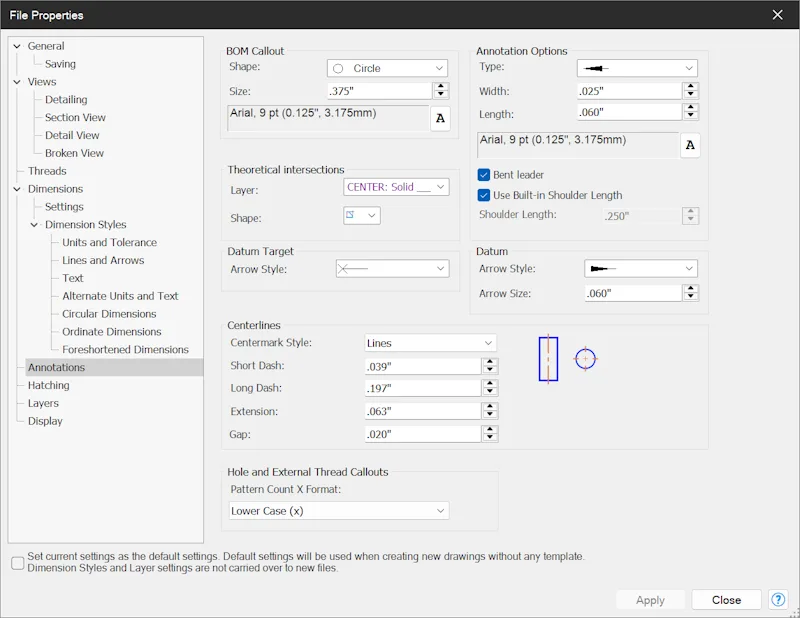Open Theoretical intersections Layer dropdown

[x=396, y=187]
